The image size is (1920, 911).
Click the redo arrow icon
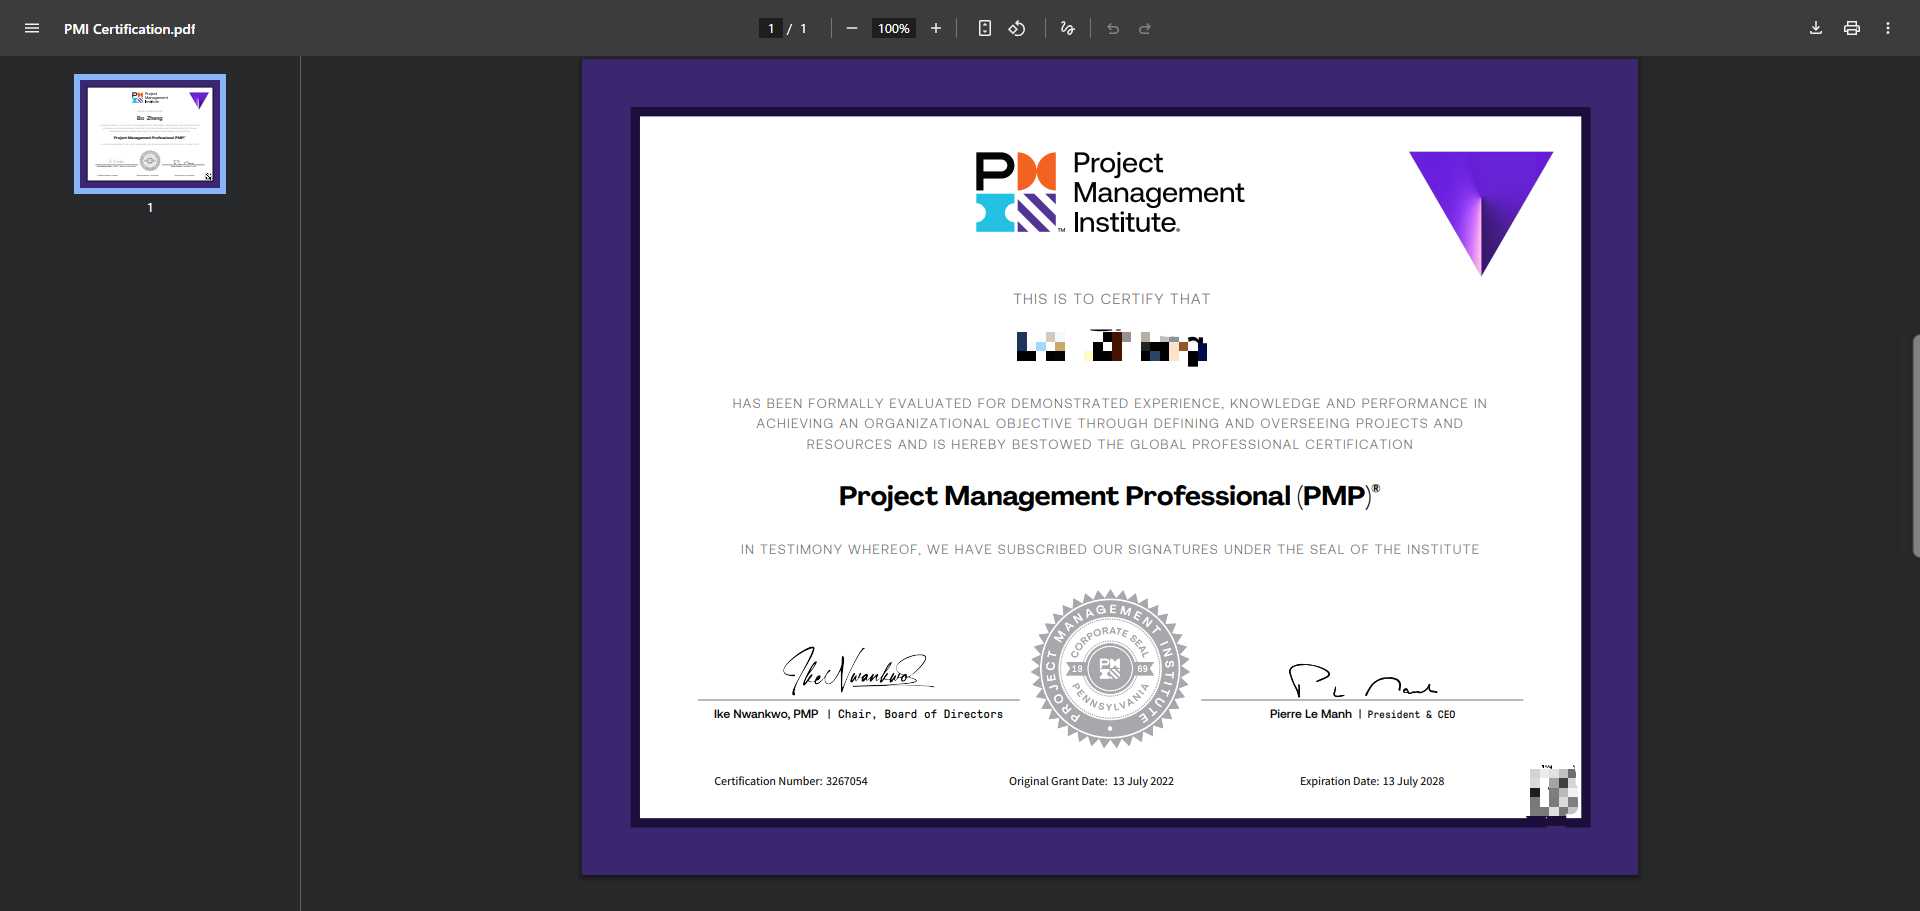[1145, 28]
